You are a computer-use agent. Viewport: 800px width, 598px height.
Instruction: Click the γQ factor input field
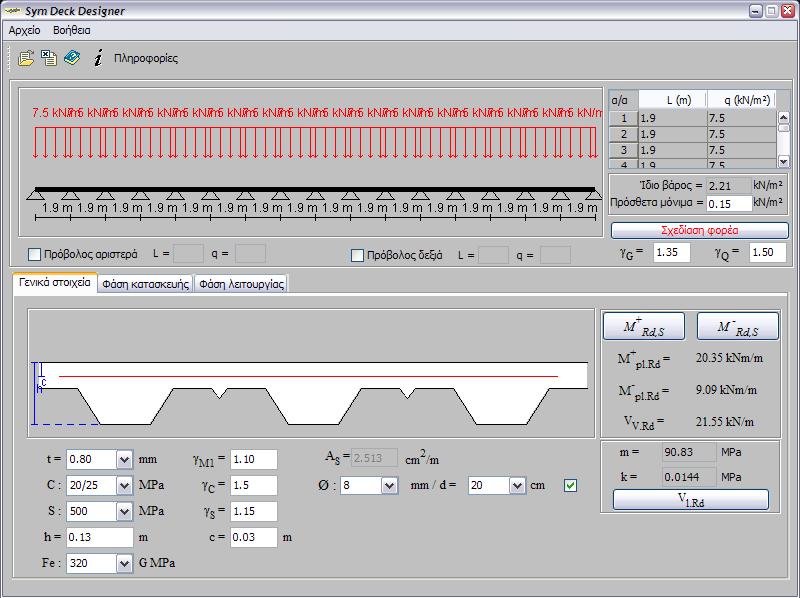point(767,253)
